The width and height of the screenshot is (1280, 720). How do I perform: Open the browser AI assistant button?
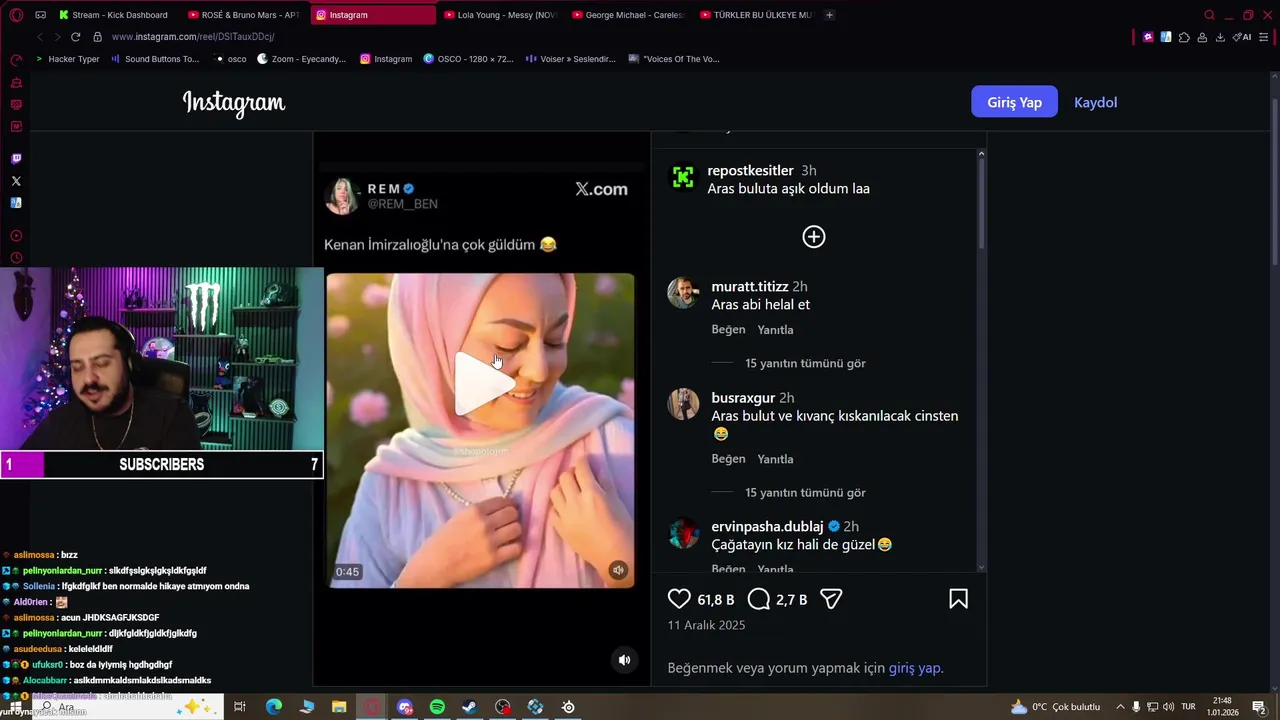pos(1241,37)
